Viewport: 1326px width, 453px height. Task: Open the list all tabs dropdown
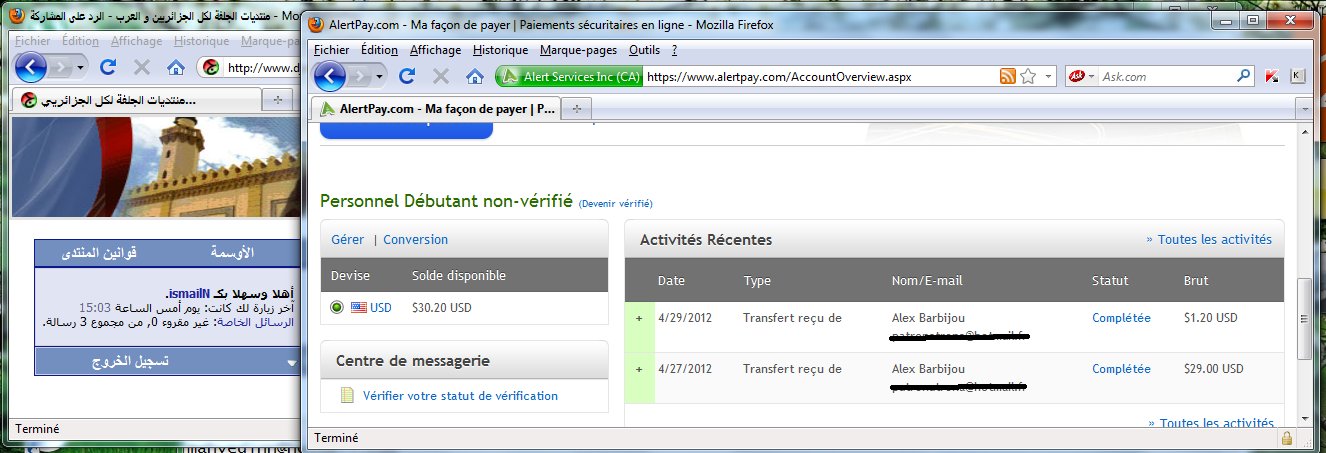coord(1303,108)
